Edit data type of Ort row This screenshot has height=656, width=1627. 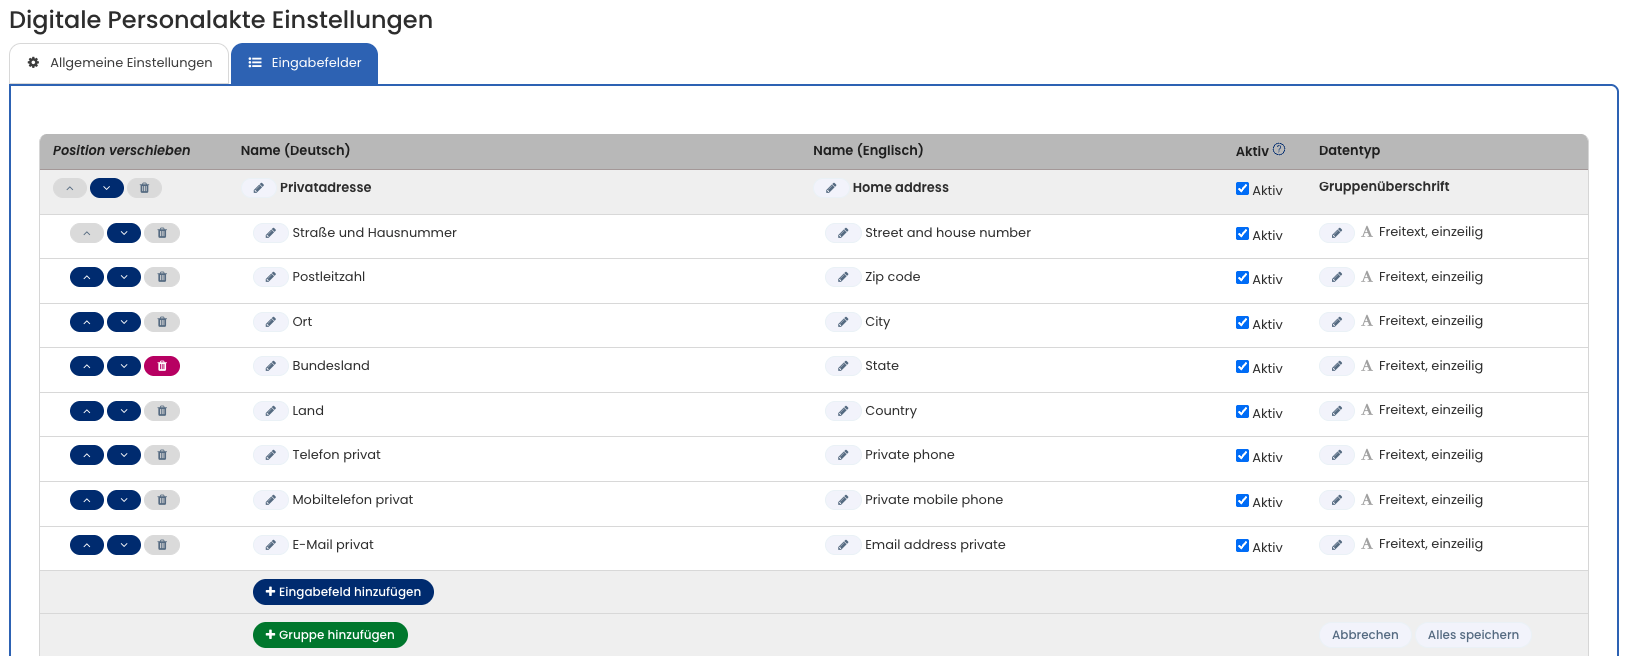pyautogui.click(x=1336, y=322)
